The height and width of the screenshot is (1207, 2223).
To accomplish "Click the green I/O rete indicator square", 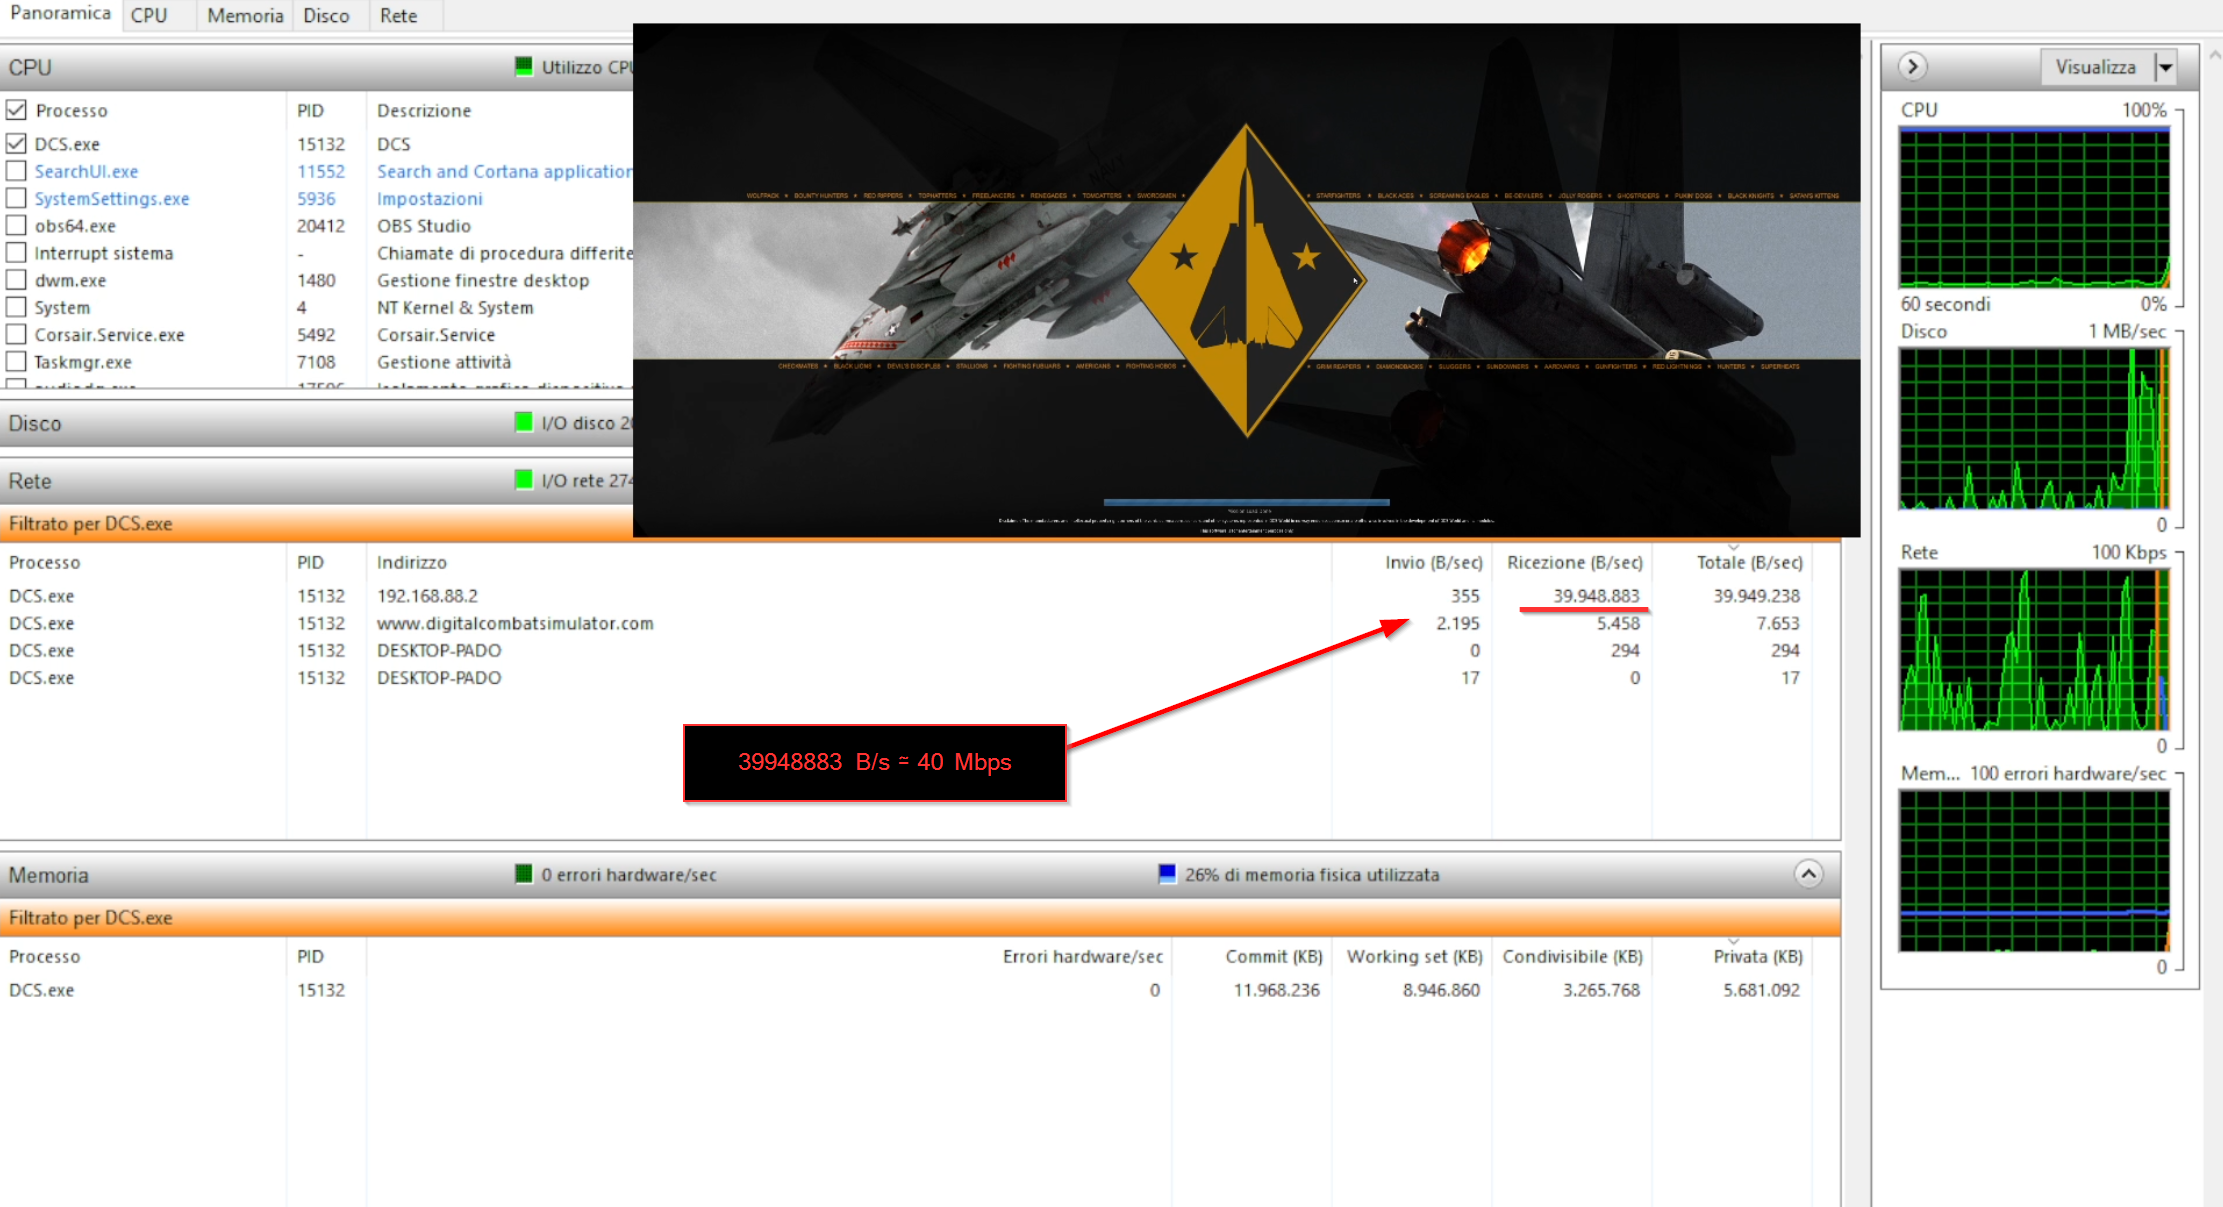I will [x=523, y=480].
